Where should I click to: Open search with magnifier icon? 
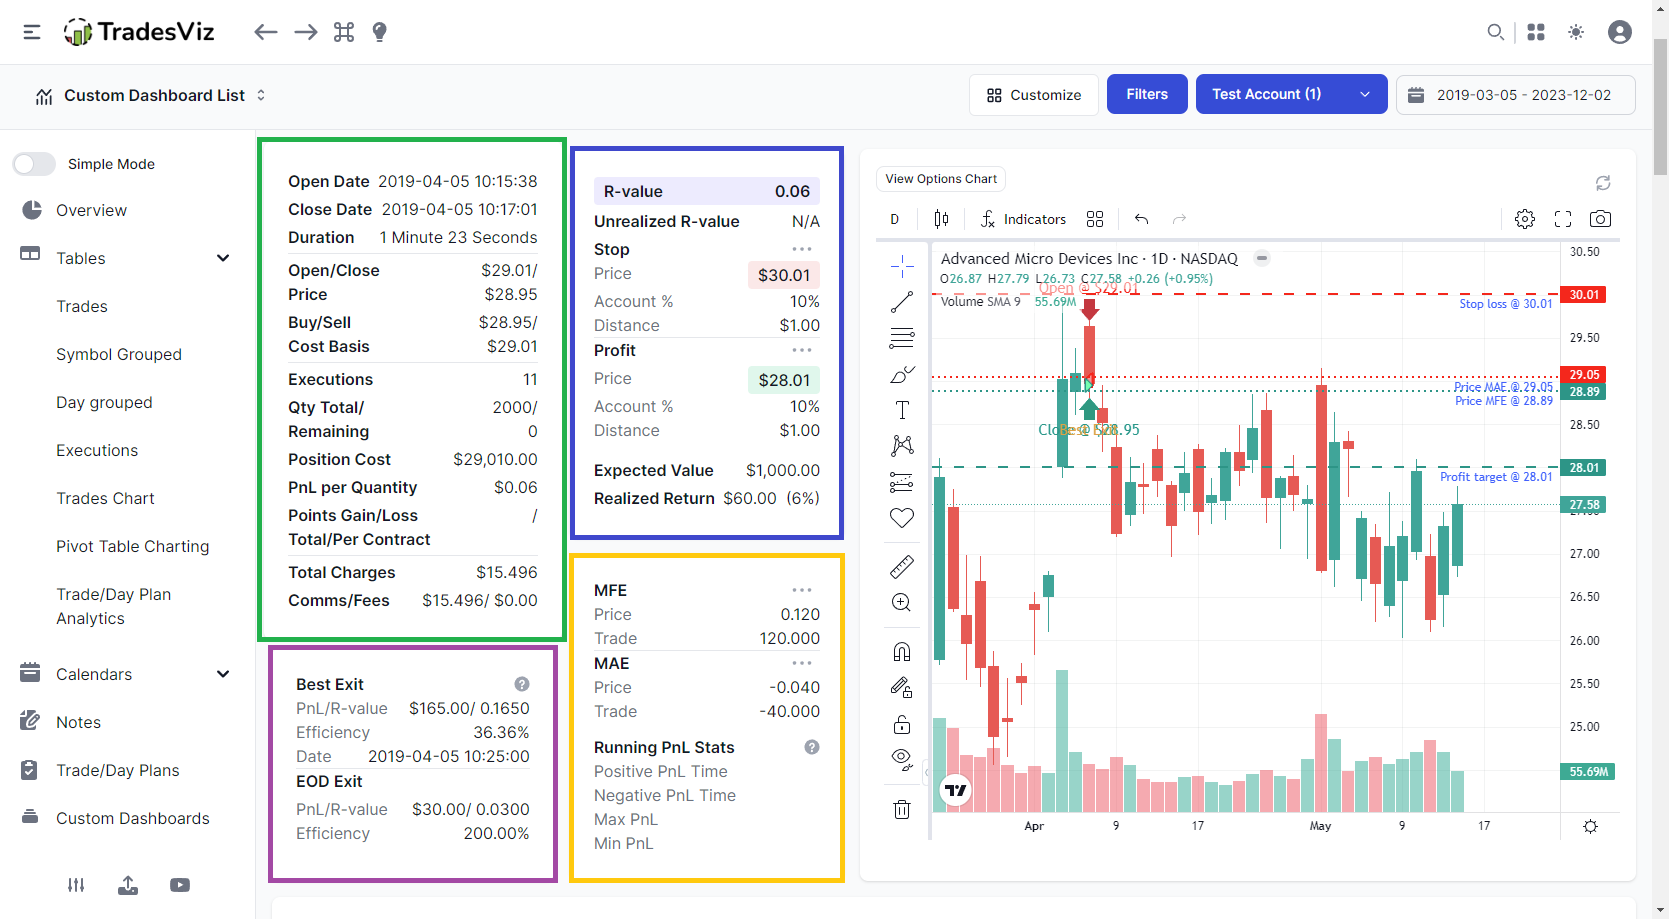1495,32
